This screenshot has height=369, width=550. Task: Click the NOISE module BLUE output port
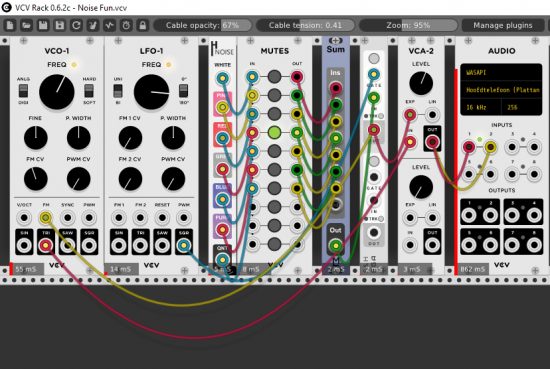pyautogui.click(x=222, y=199)
